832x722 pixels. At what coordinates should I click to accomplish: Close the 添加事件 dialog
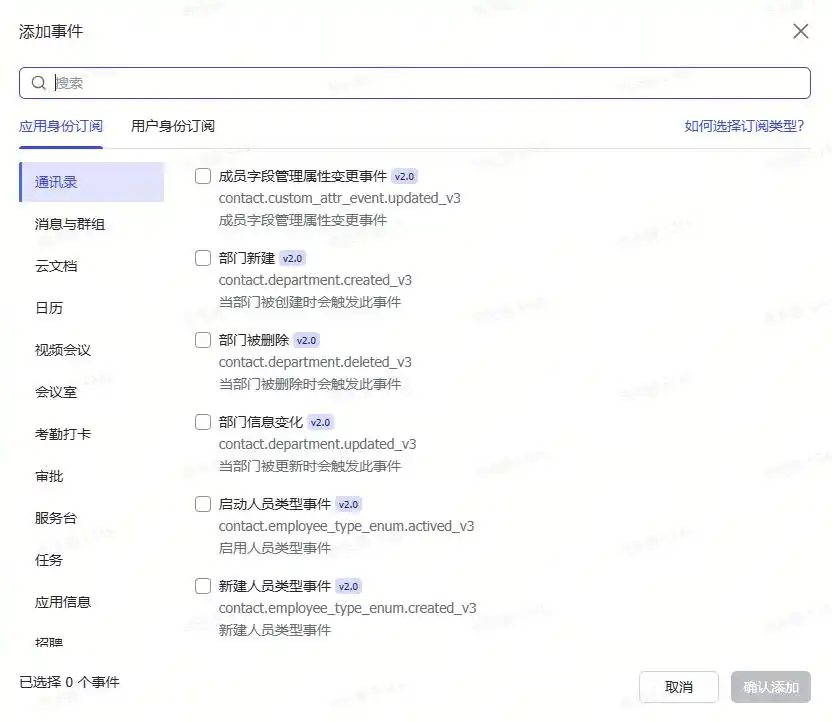pyautogui.click(x=800, y=31)
